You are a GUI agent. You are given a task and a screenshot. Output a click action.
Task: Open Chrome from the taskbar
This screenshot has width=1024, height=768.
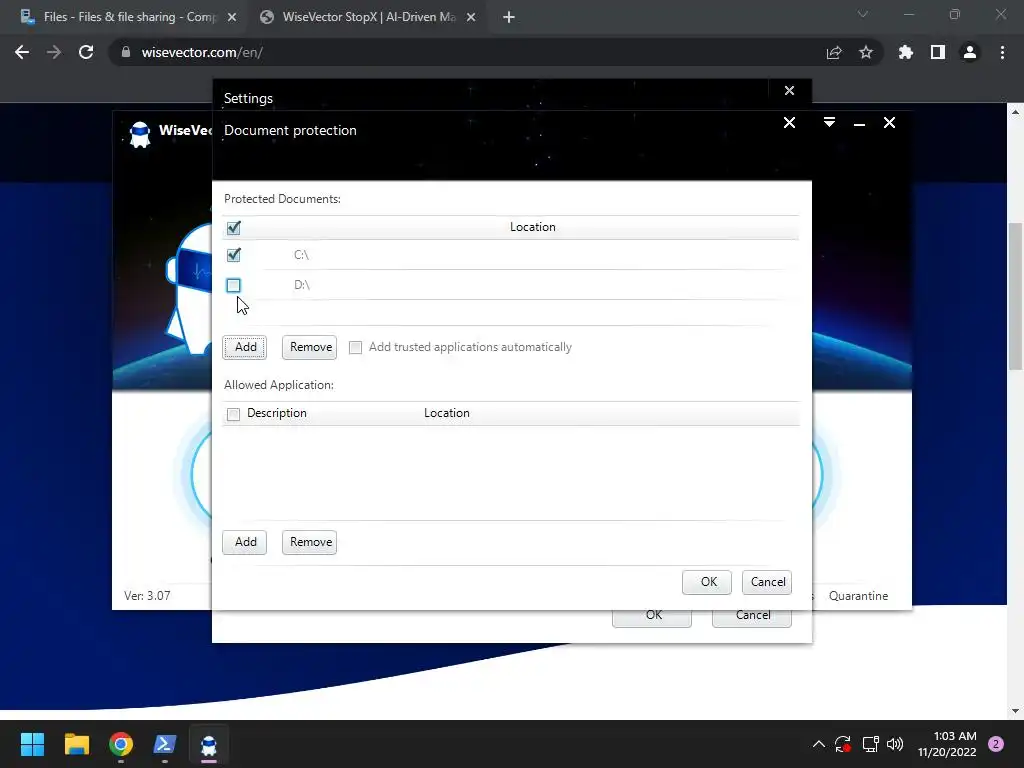pyautogui.click(x=121, y=744)
